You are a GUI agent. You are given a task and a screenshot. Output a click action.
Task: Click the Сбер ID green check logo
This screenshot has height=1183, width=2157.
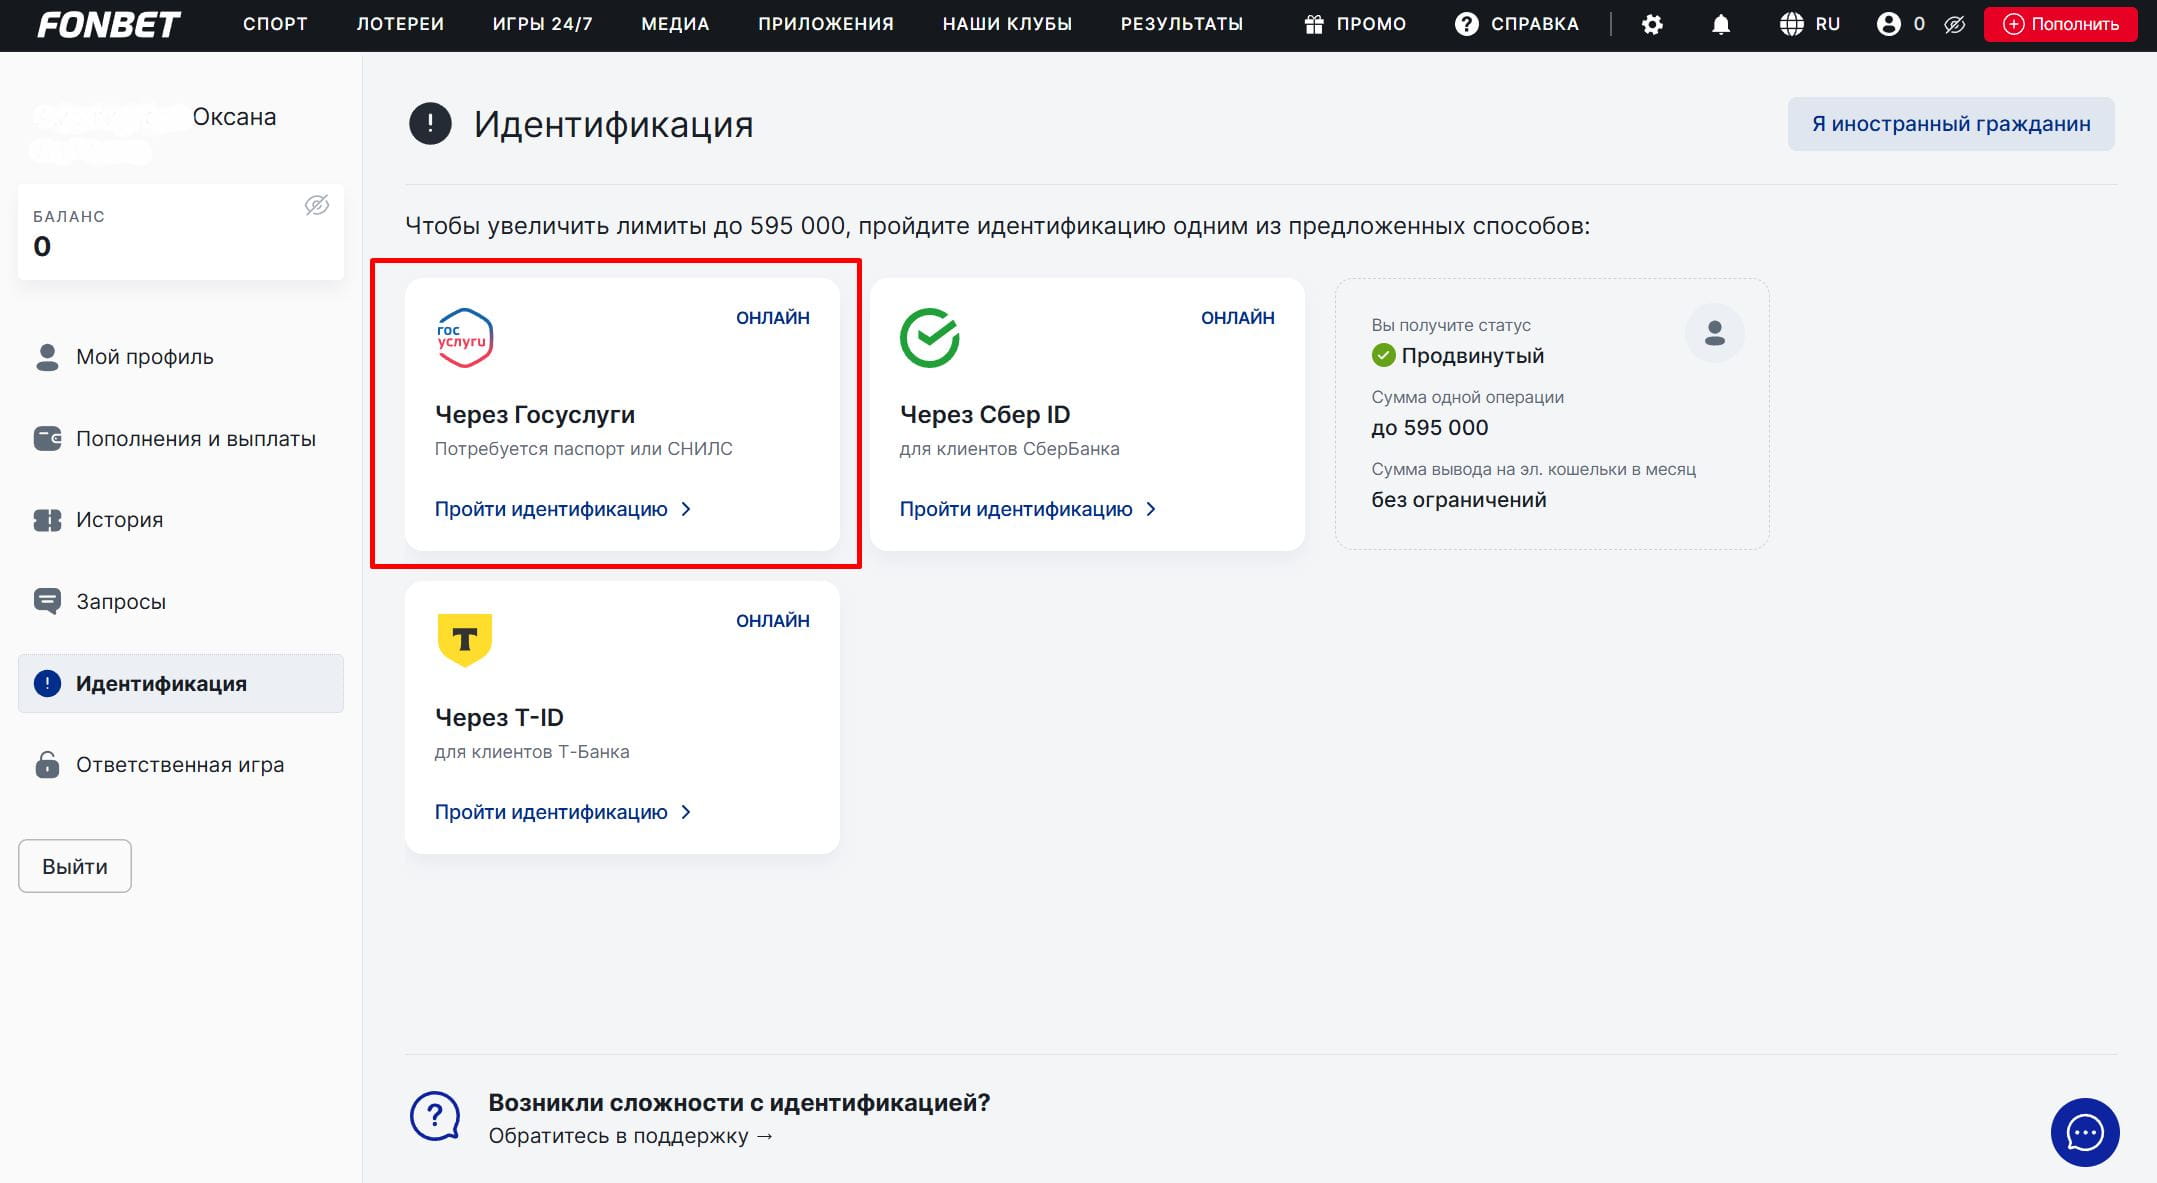coord(930,338)
